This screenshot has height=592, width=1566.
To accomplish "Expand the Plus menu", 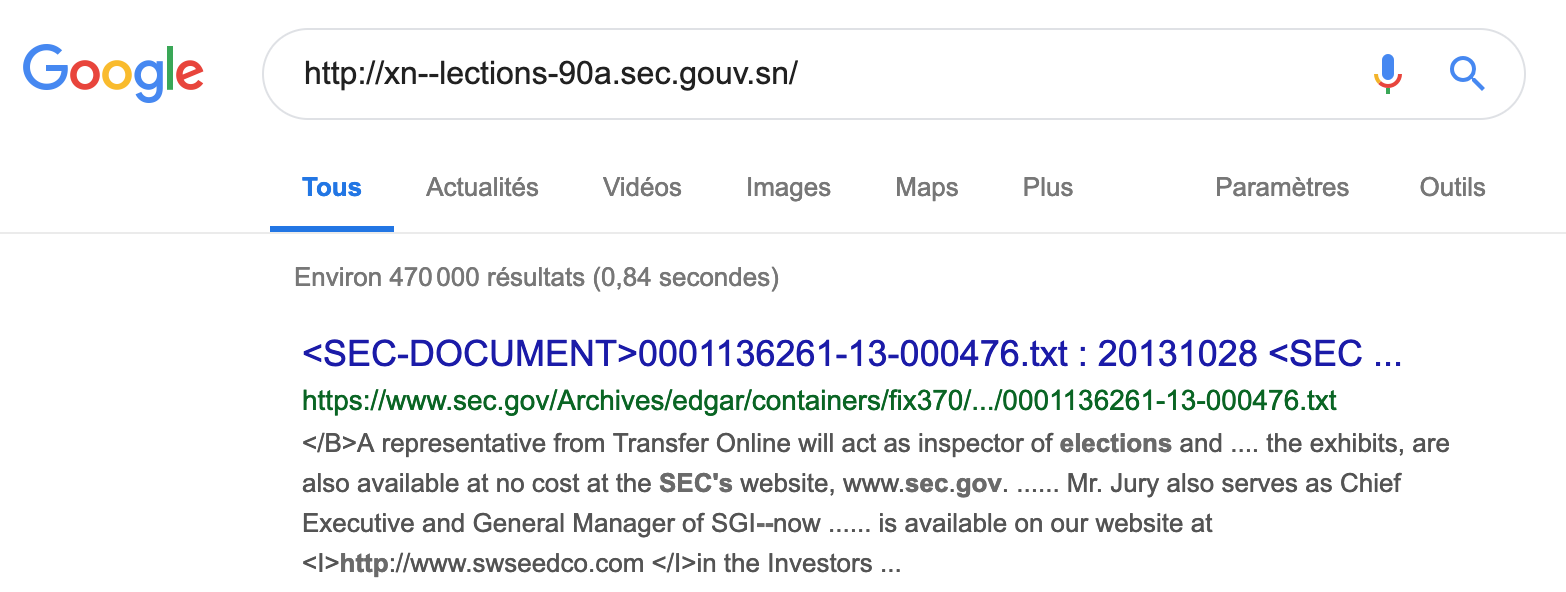I will (1047, 188).
